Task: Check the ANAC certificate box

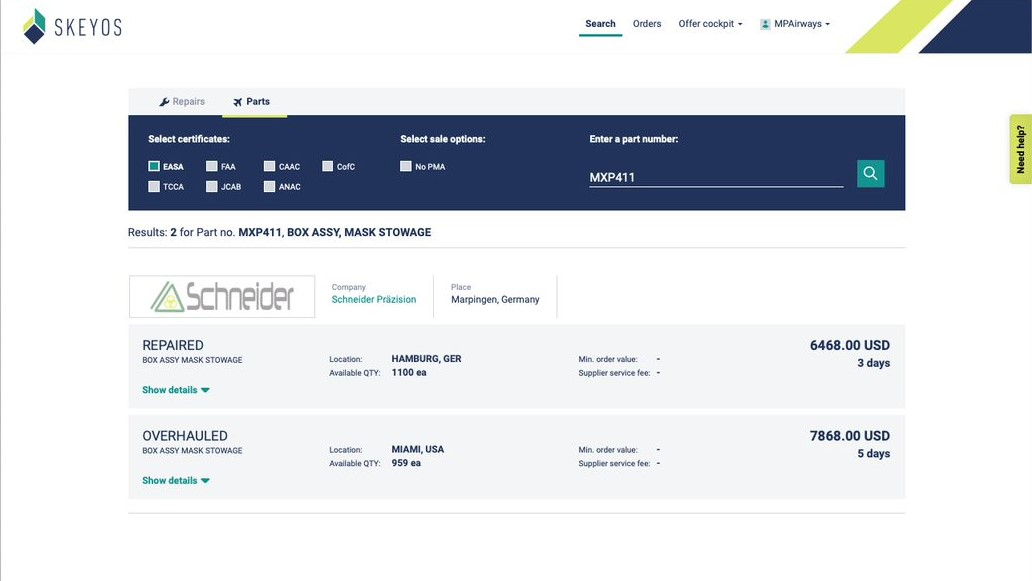Action: click(x=269, y=187)
